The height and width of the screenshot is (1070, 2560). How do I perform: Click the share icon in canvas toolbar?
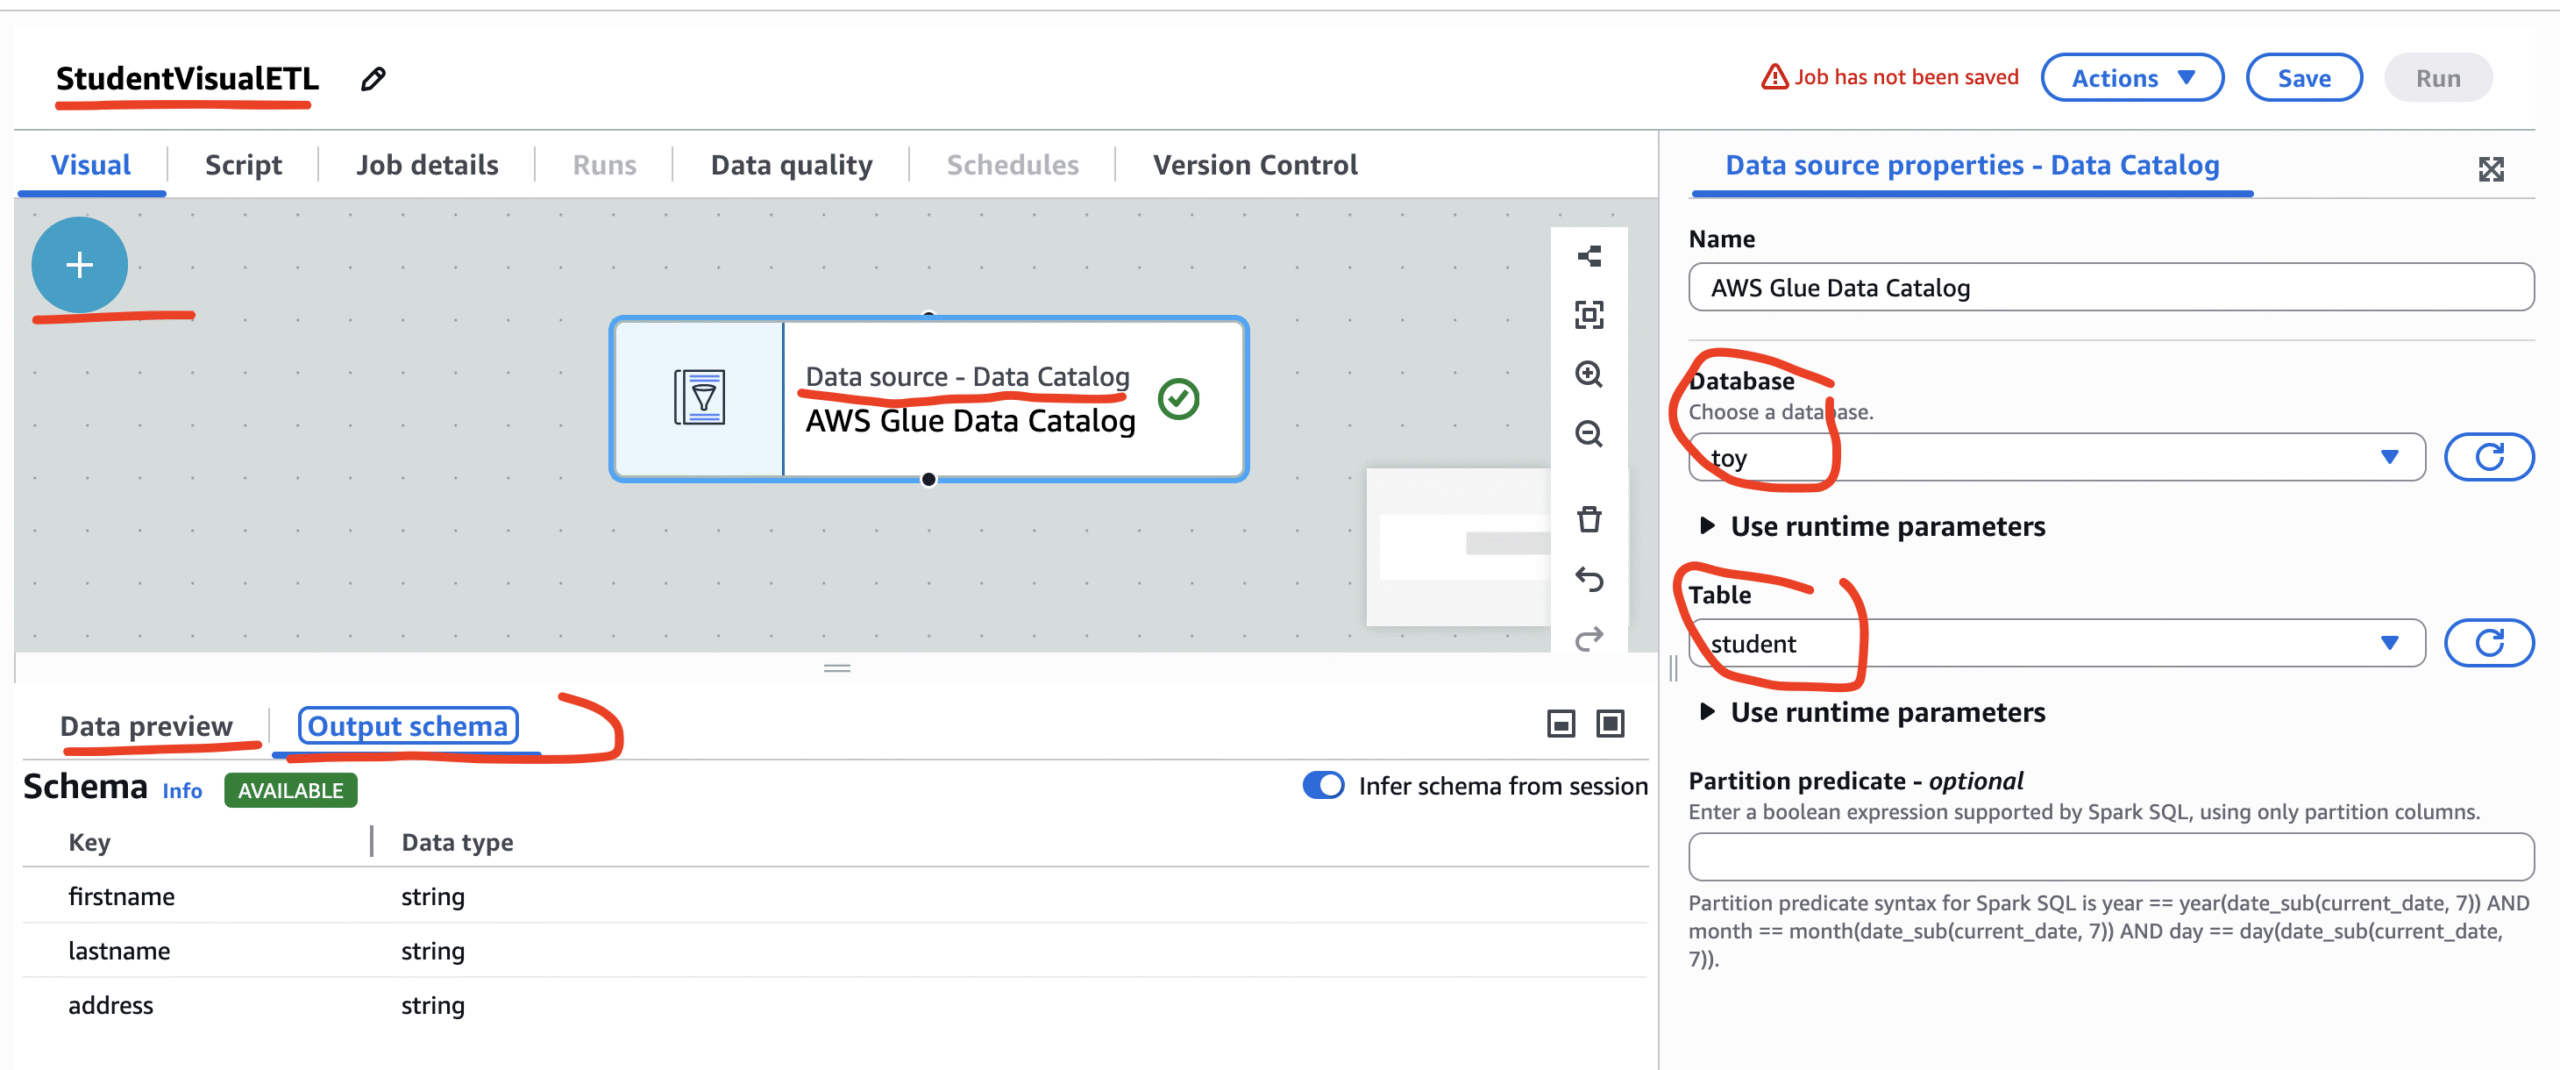pos(1589,257)
